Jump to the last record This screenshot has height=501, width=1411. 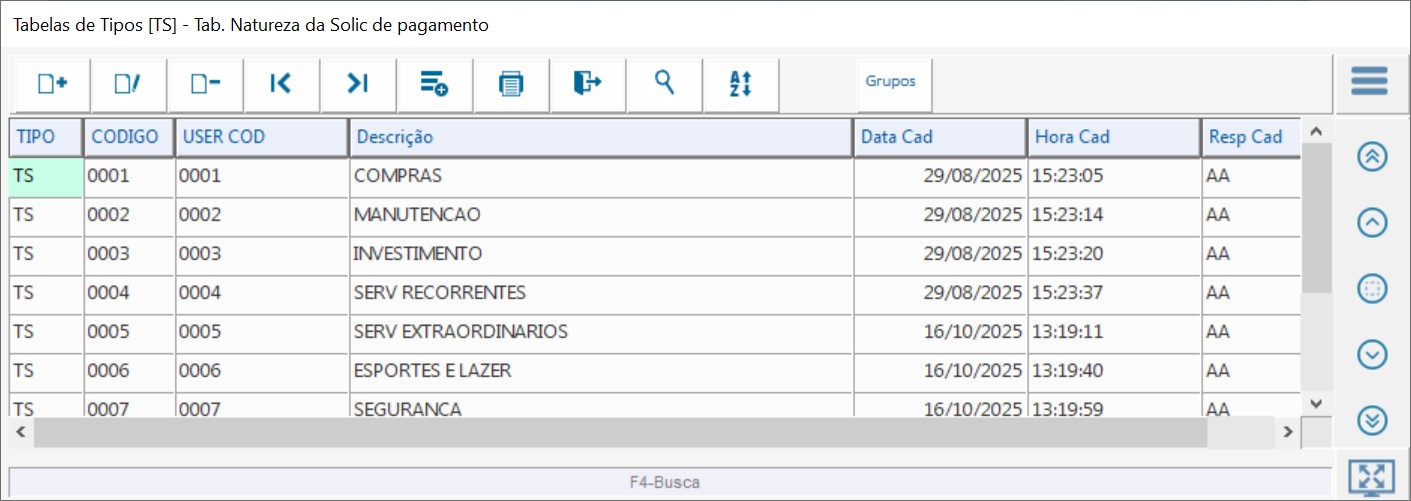pos(358,84)
